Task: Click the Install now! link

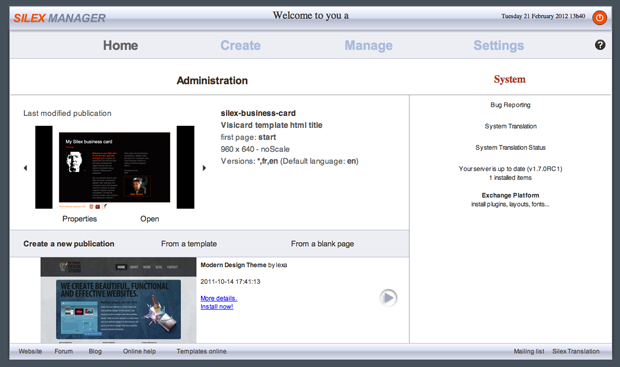Action: point(217,306)
